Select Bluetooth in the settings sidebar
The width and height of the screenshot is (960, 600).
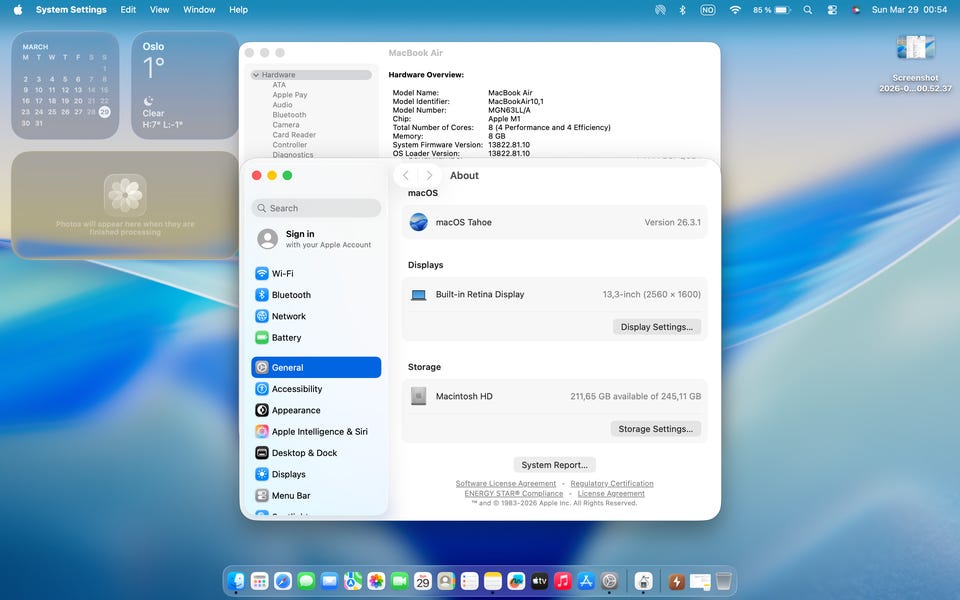tap(290, 295)
